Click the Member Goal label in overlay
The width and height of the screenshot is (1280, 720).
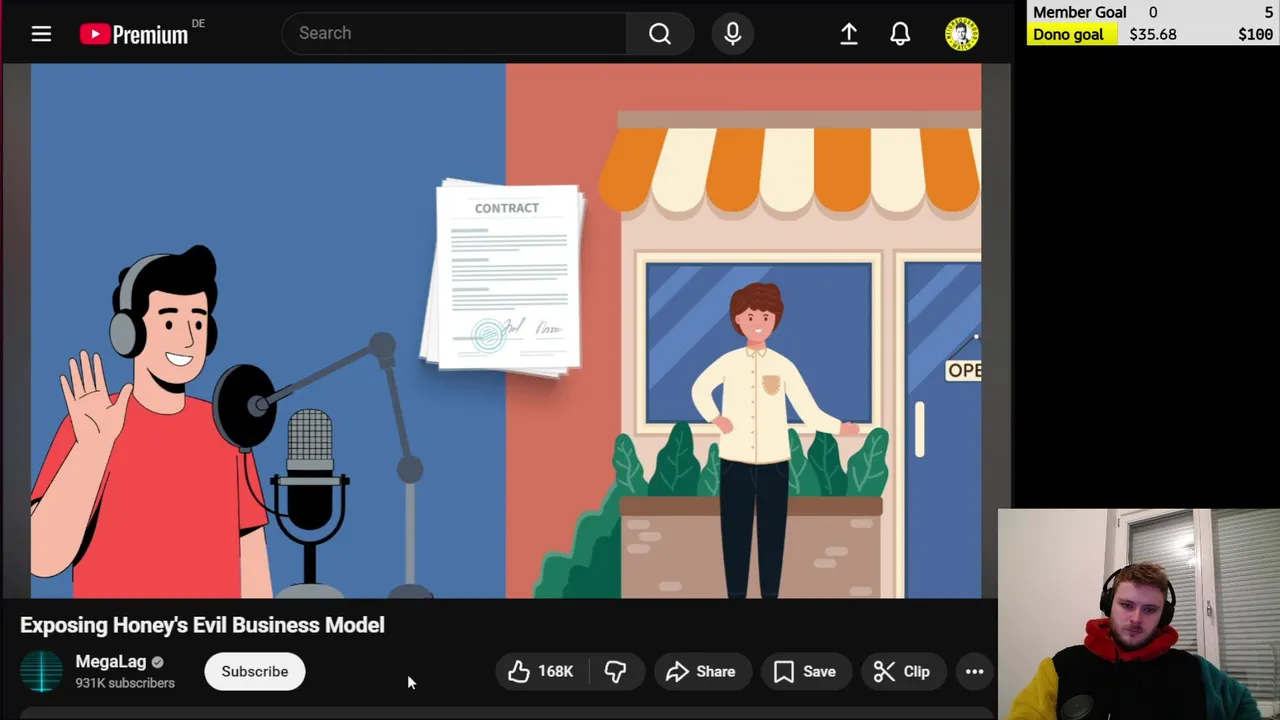pos(1080,12)
